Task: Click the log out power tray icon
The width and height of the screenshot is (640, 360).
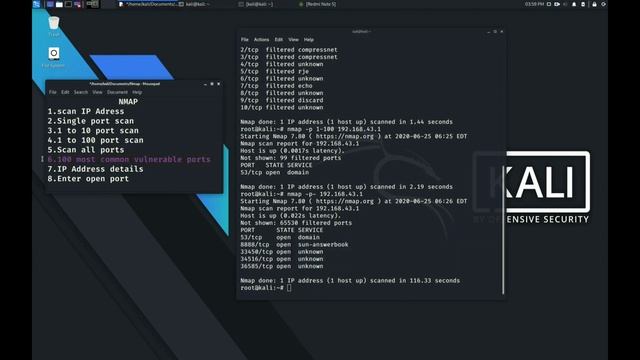Action: (603, 4)
